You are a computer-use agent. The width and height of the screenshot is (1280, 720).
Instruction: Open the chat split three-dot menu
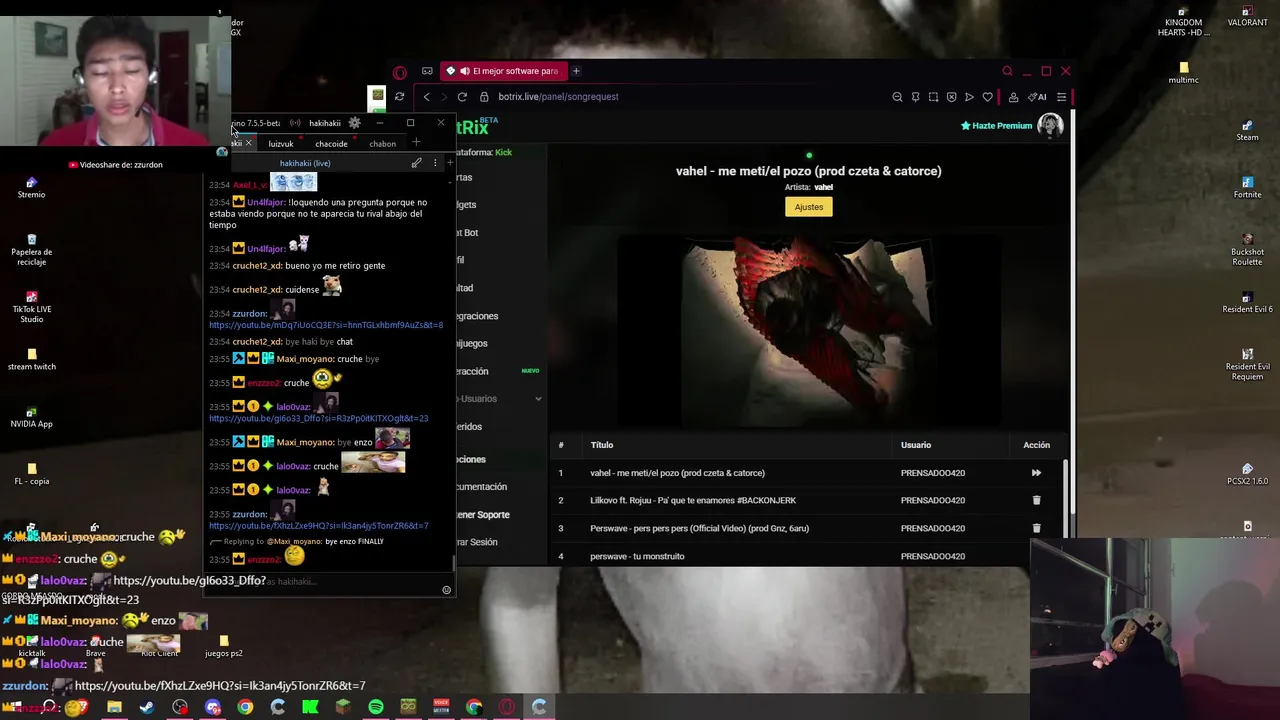point(435,163)
